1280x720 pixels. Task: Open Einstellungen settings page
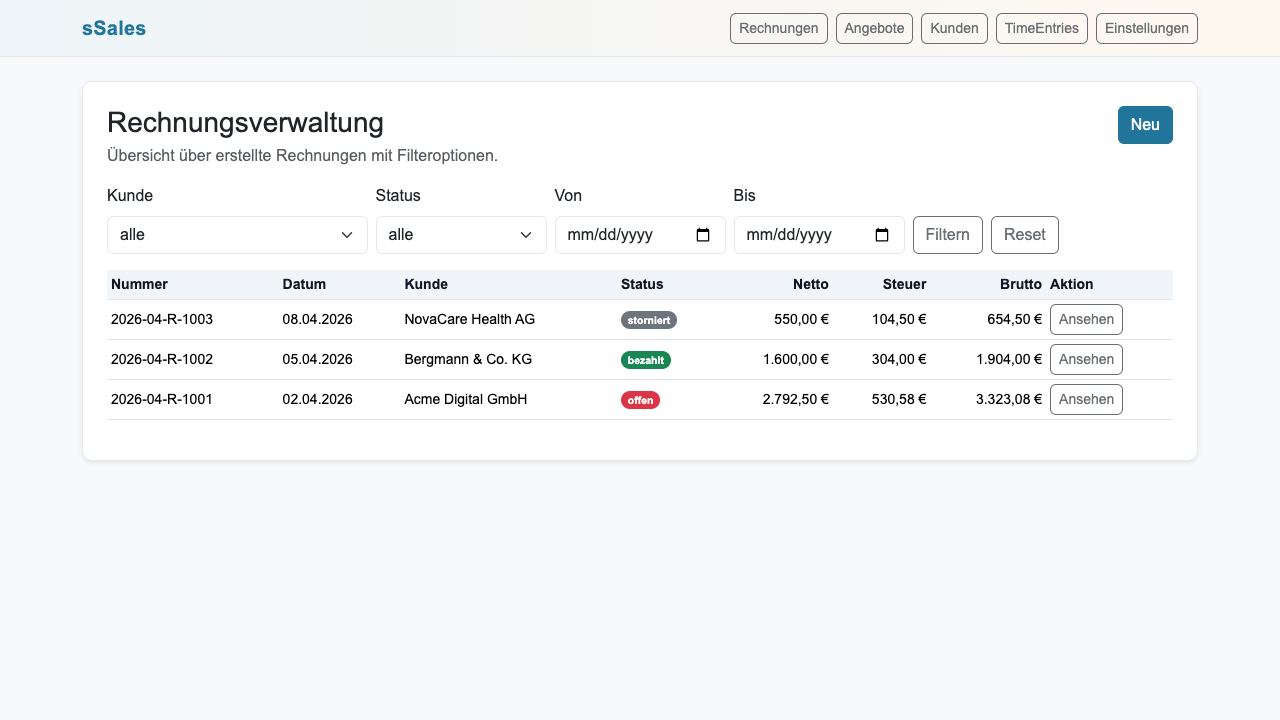point(1147,28)
